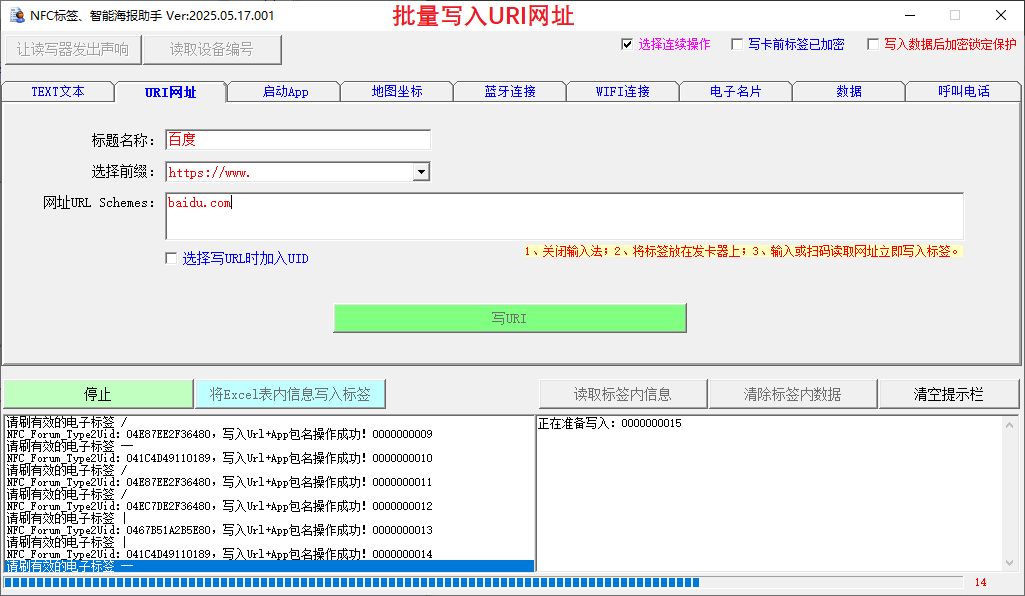Select the 地图坐标 tab
The image size is (1025, 596).
click(397, 92)
